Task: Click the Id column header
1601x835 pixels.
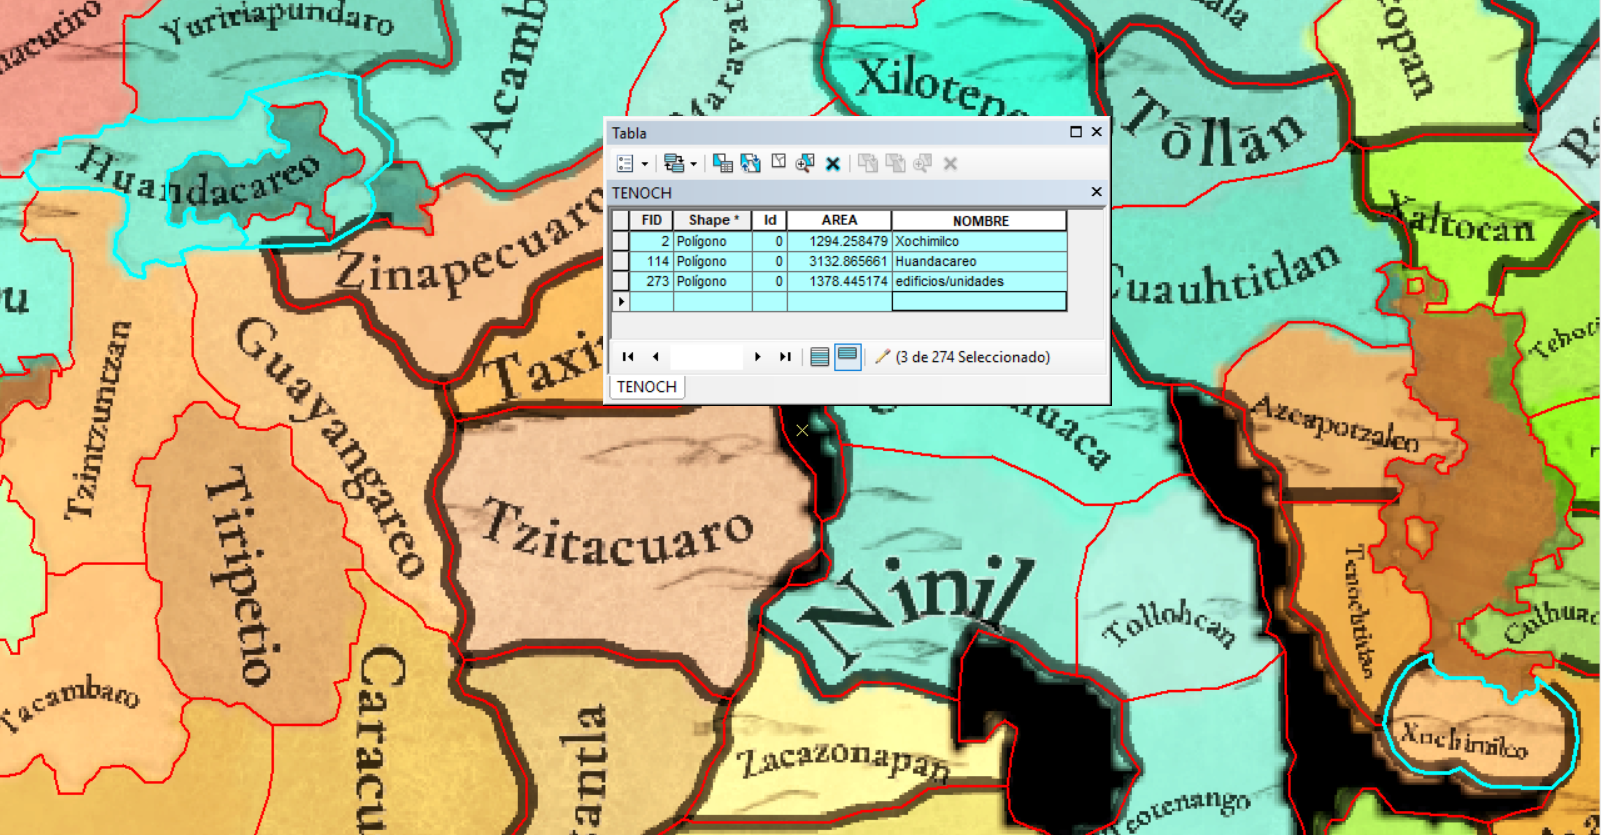Action: [769, 220]
